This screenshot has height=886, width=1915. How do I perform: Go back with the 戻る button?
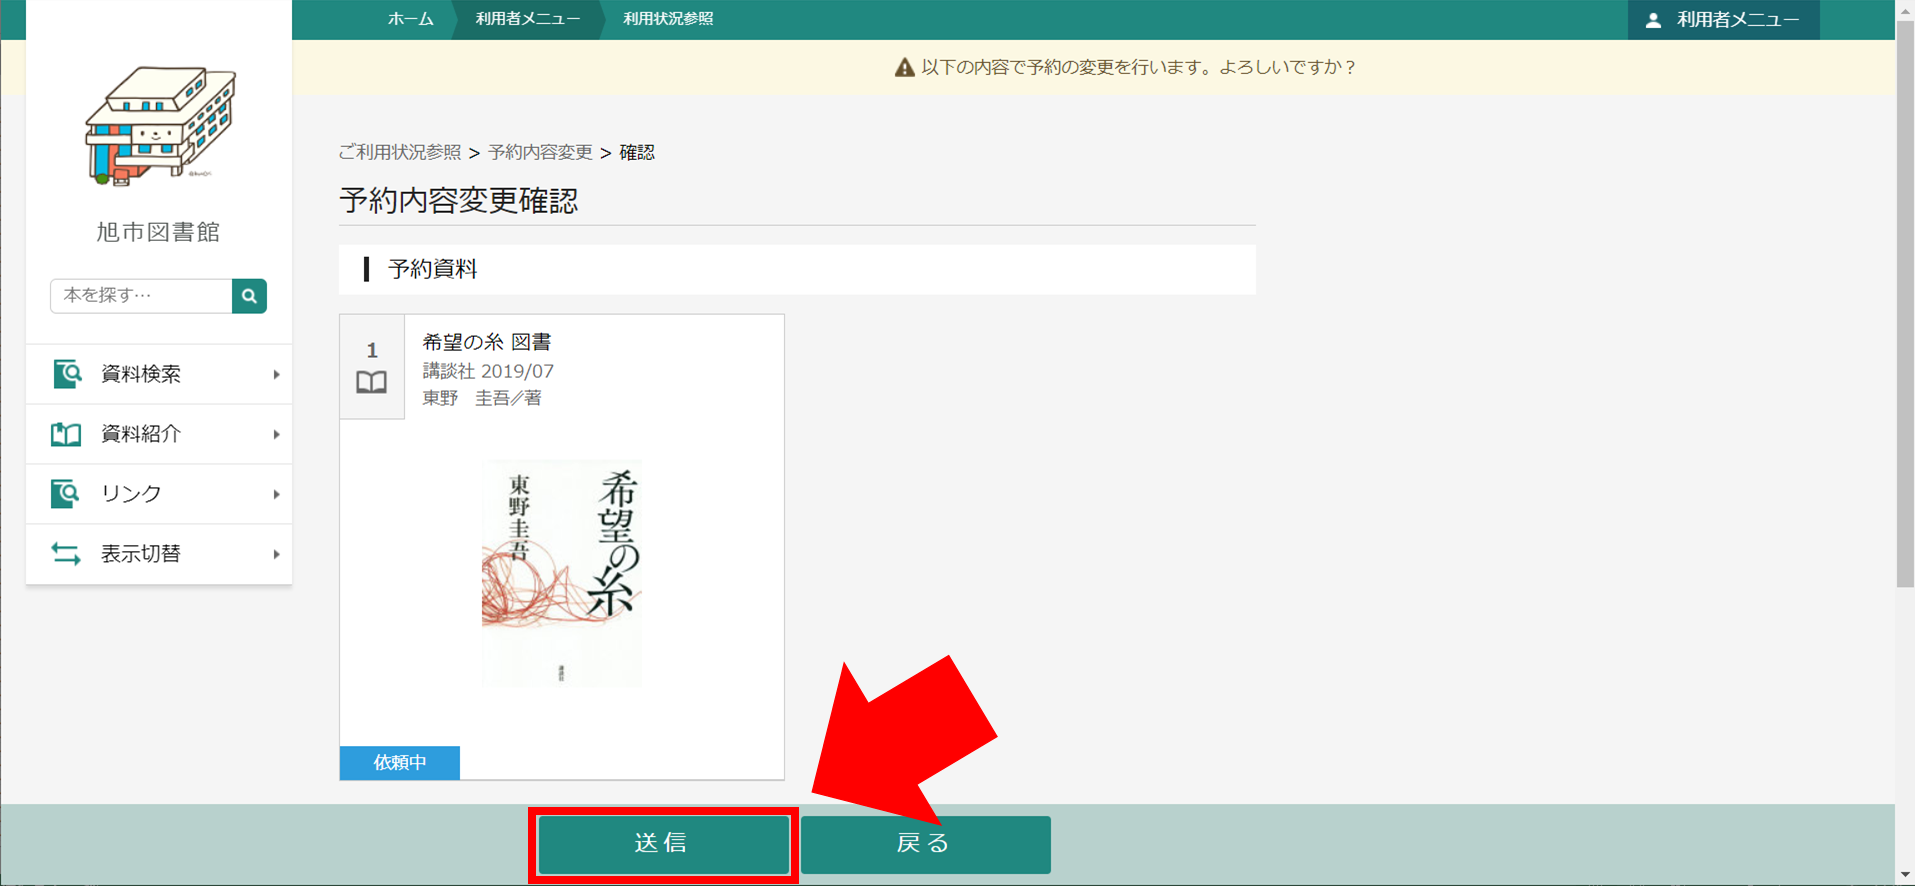pos(925,844)
